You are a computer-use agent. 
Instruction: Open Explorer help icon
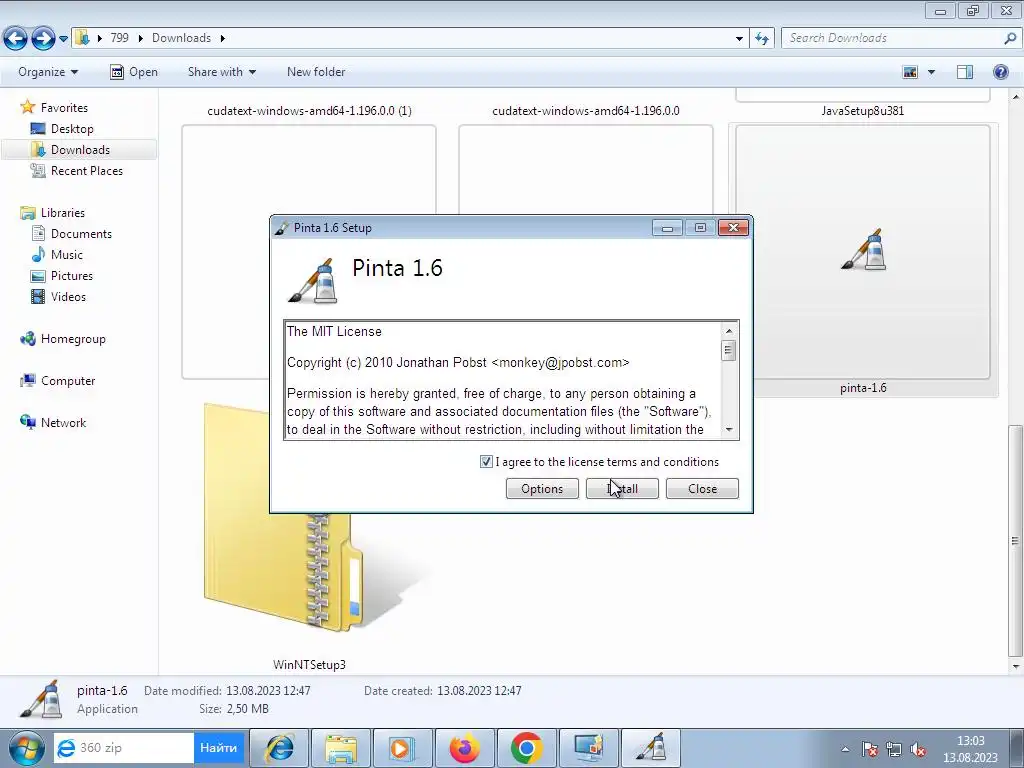[x=1000, y=72]
